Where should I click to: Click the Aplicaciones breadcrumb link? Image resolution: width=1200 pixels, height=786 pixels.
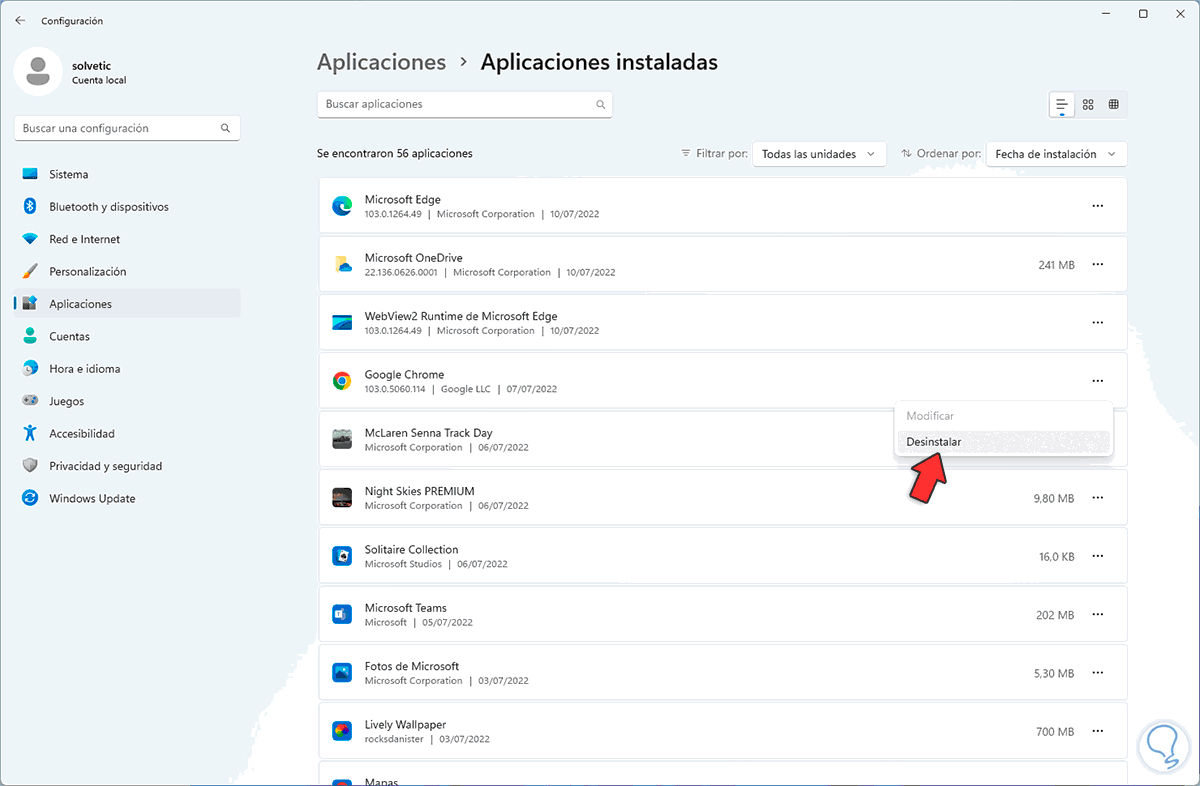(x=381, y=62)
